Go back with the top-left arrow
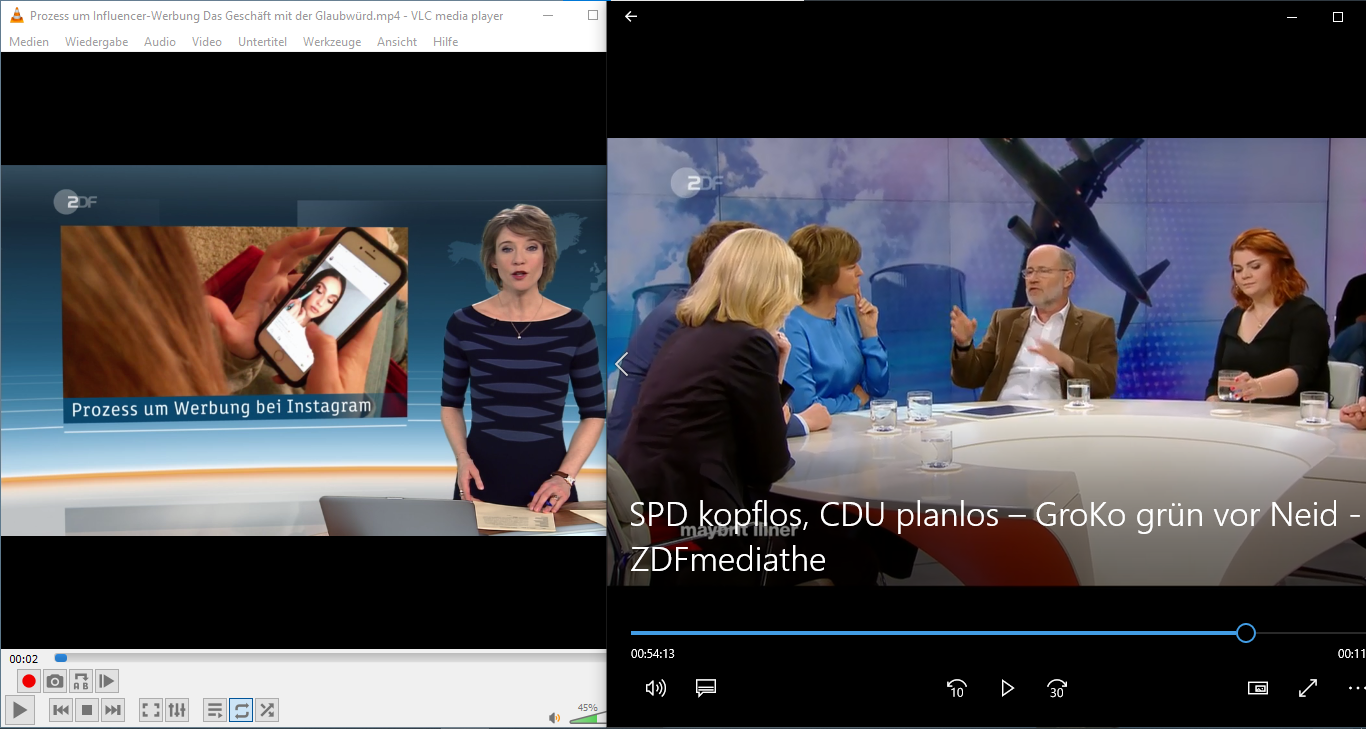The height and width of the screenshot is (729, 1366). (631, 17)
